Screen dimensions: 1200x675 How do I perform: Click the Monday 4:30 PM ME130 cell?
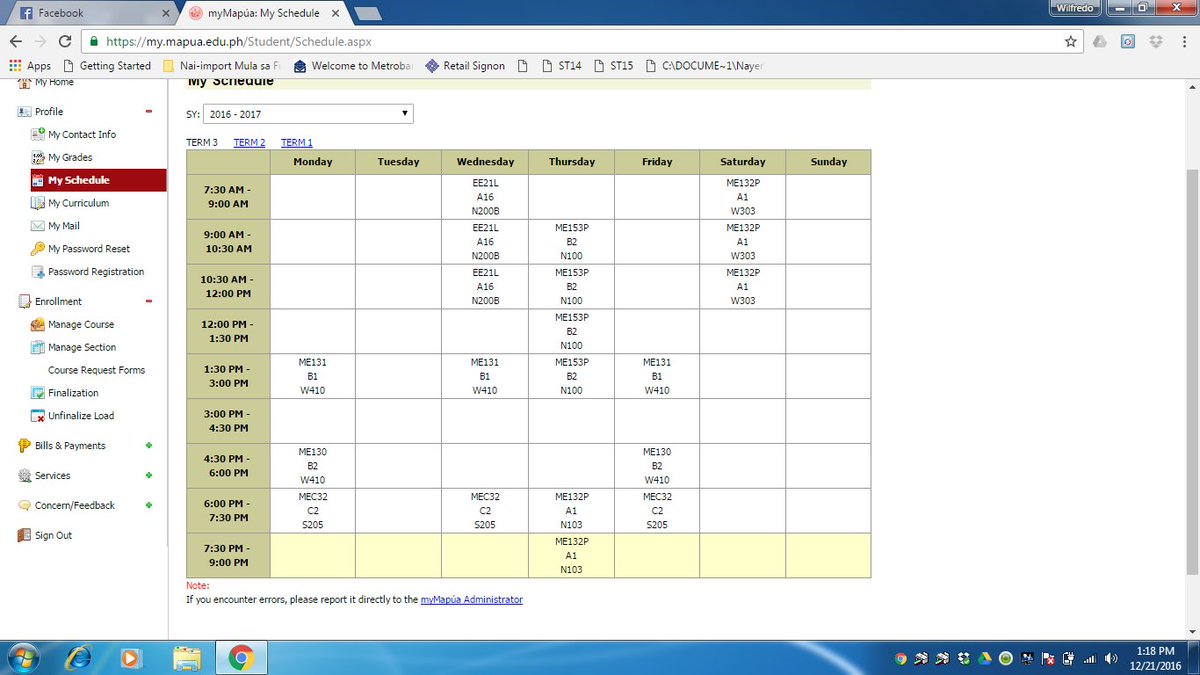[x=313, y=466]
